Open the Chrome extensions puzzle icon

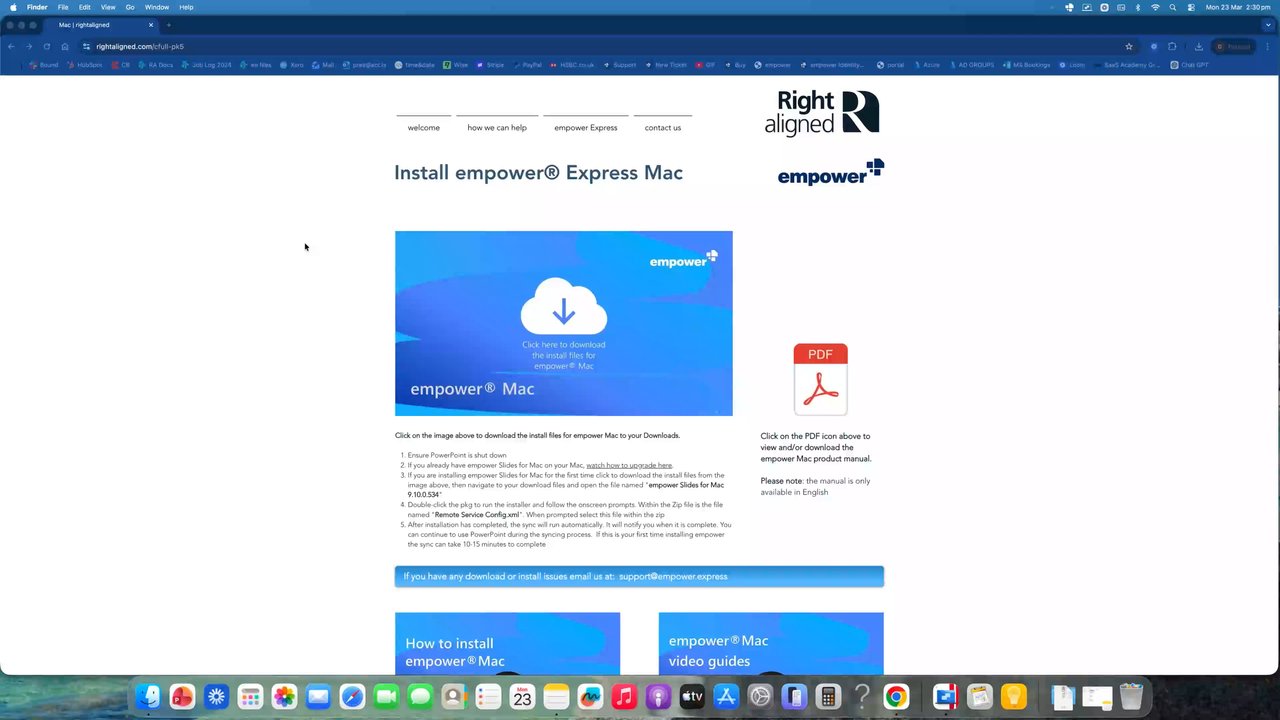point(1173,46)
